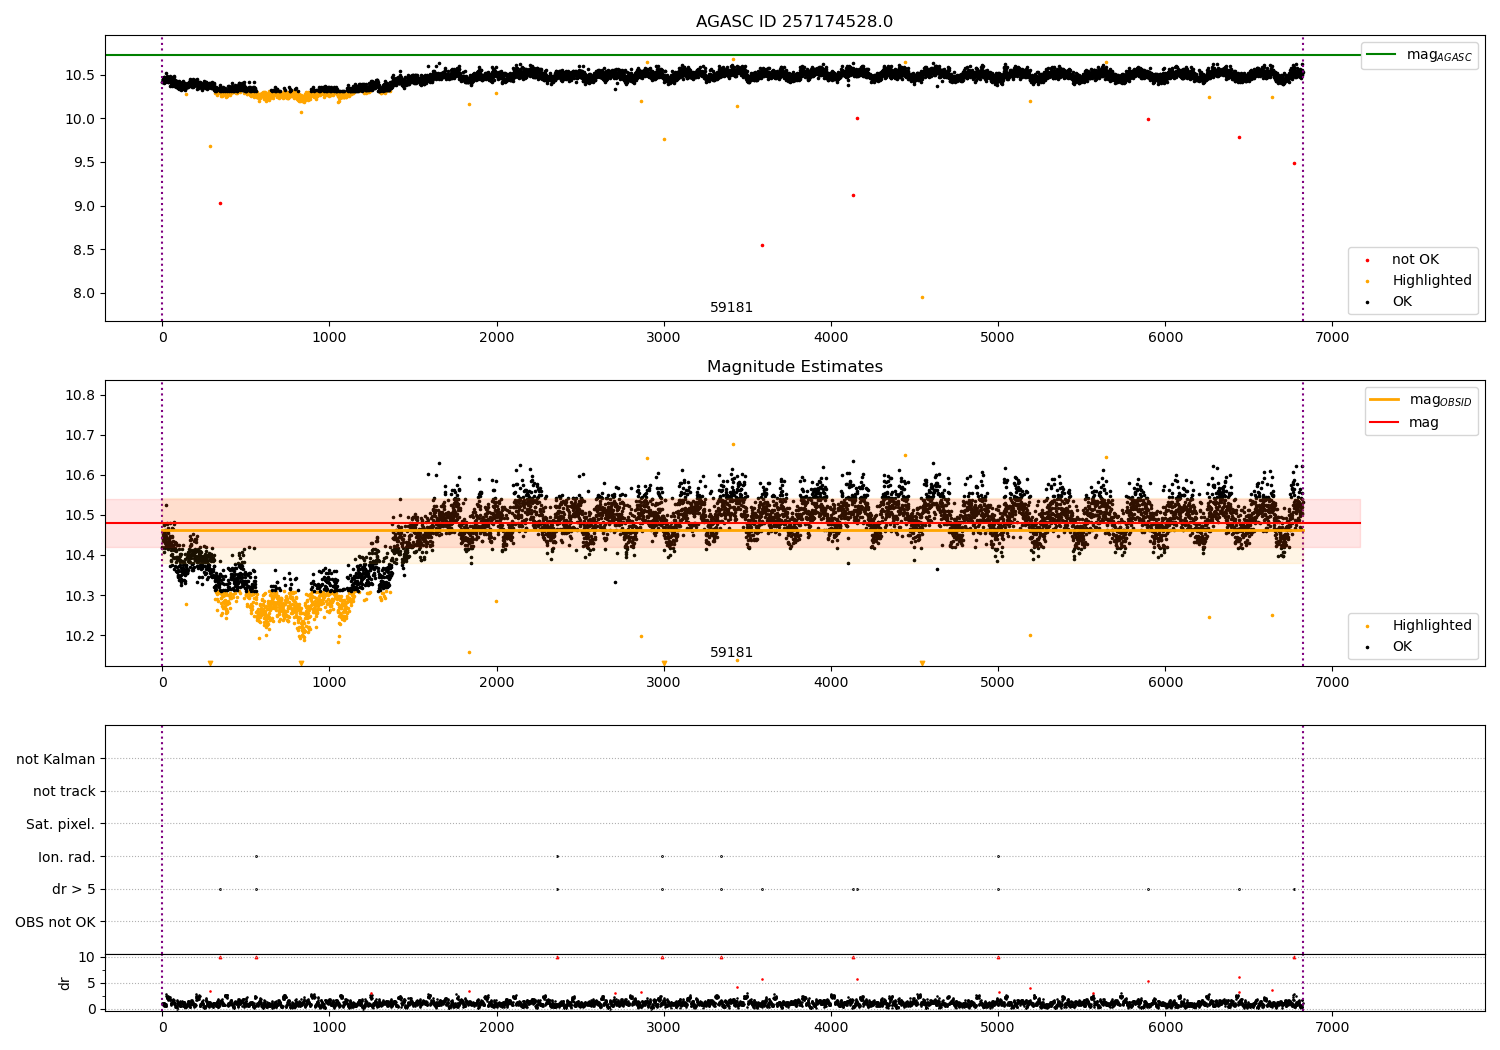The image size is (1500, 1050).
Task: Click the 'dr > 5' axis label
Action: 73,889
